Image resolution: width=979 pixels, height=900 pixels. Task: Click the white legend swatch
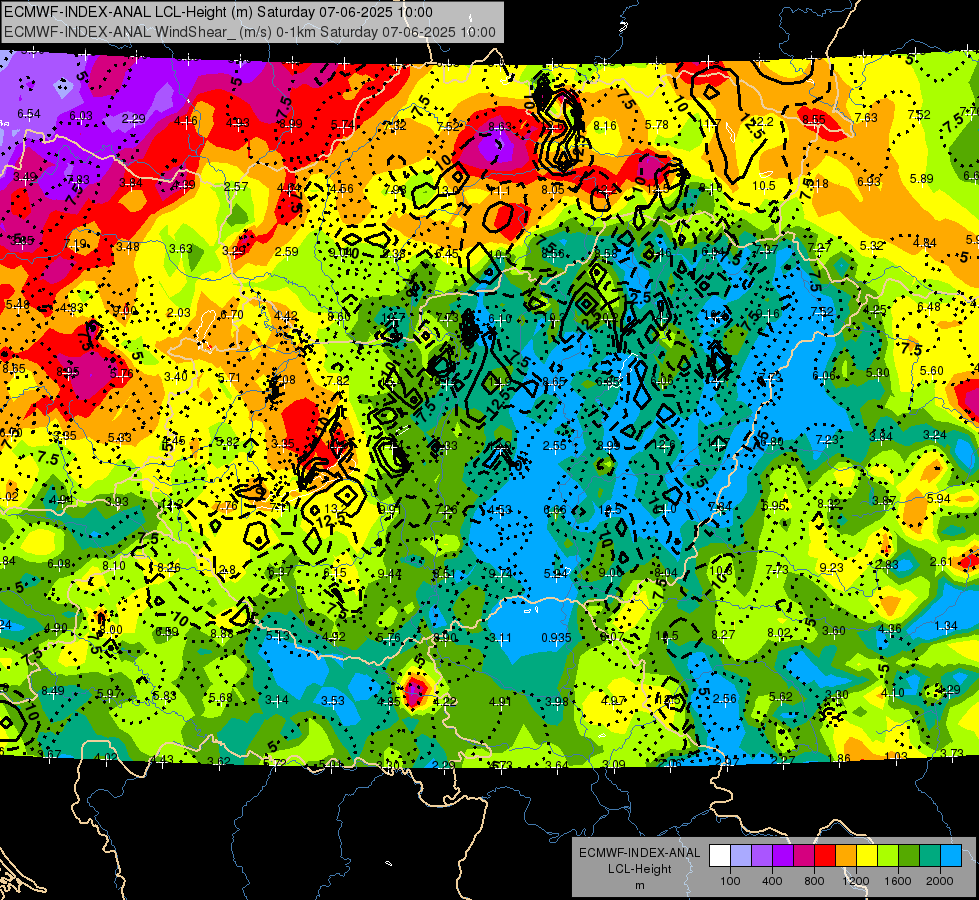[720, 856]
